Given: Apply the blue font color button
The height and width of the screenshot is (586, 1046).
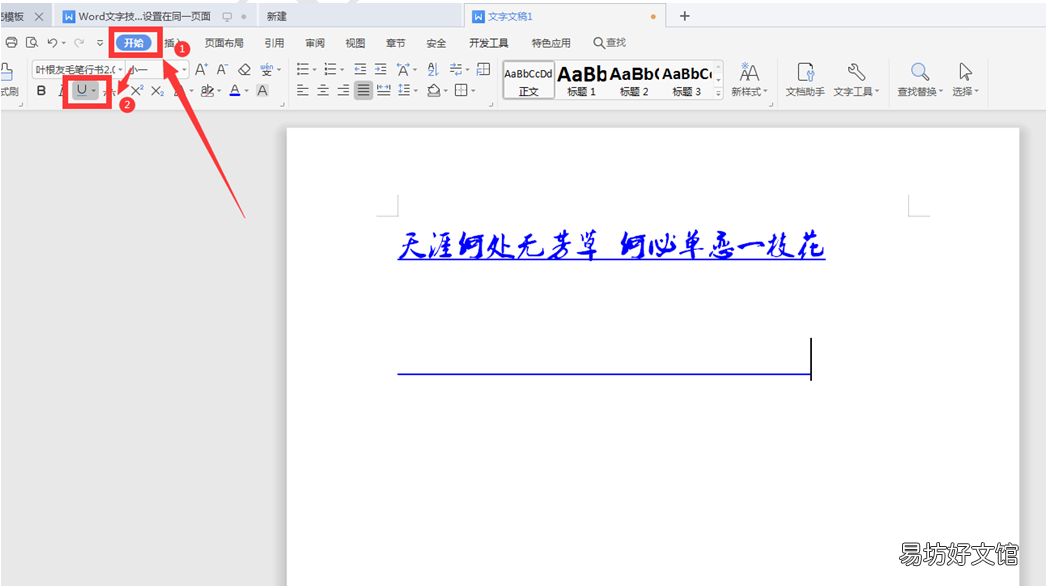Looking at the screenshot, I should (x=235, y=91).
